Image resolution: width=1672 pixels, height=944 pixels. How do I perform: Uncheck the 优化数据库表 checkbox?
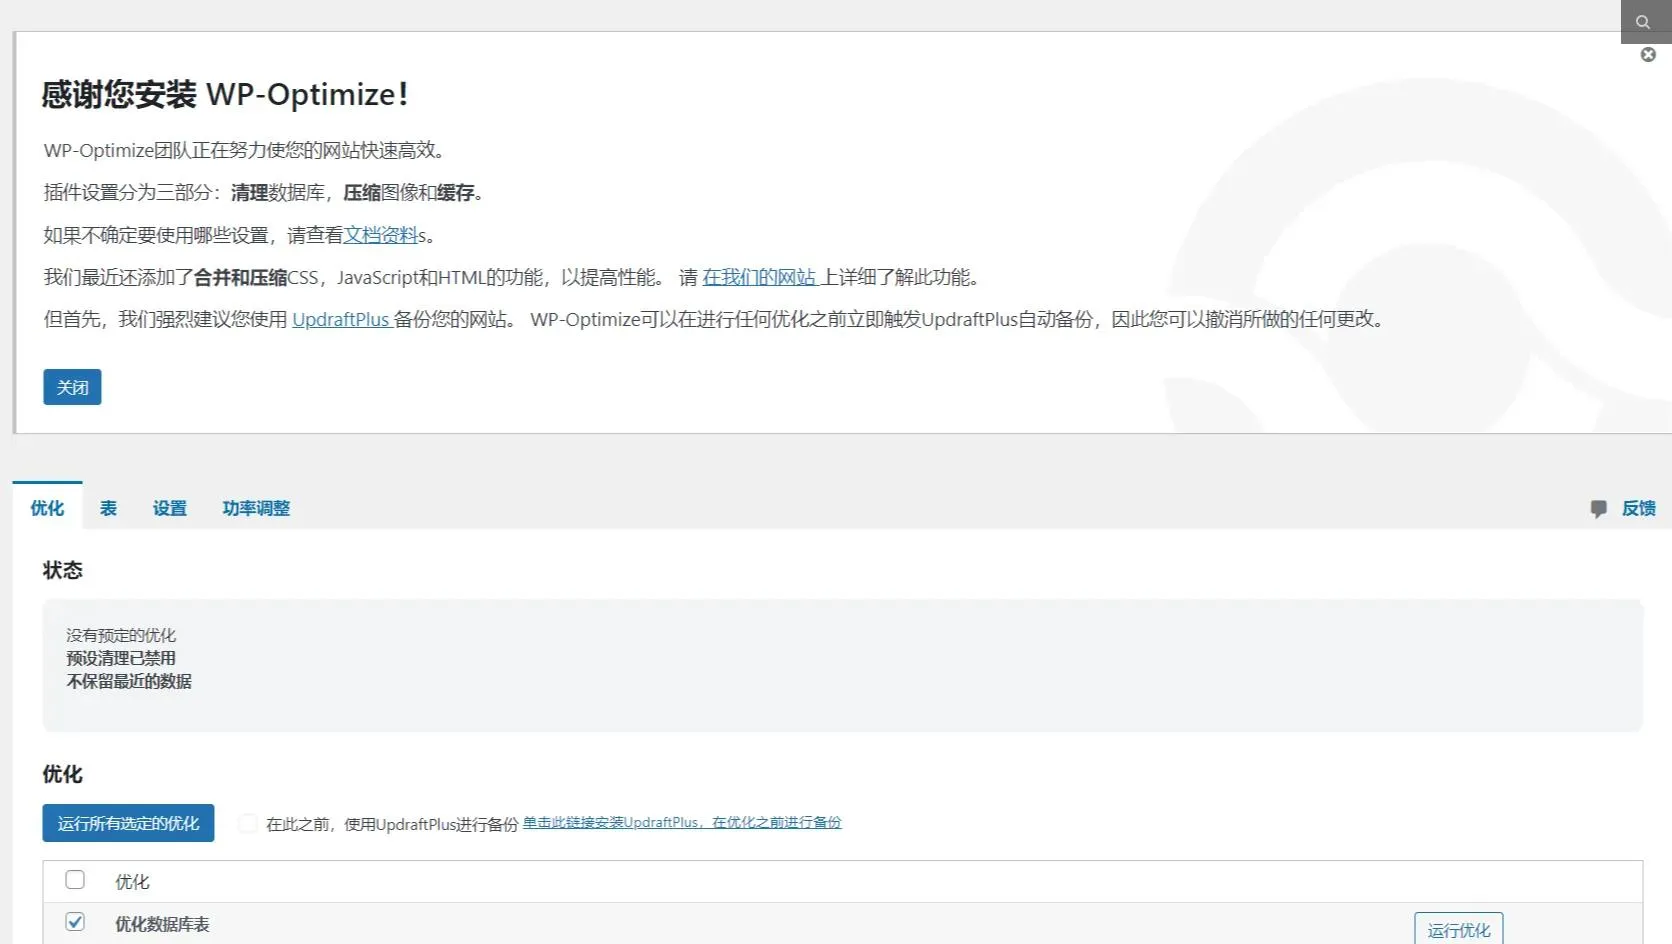coord(75,922)
